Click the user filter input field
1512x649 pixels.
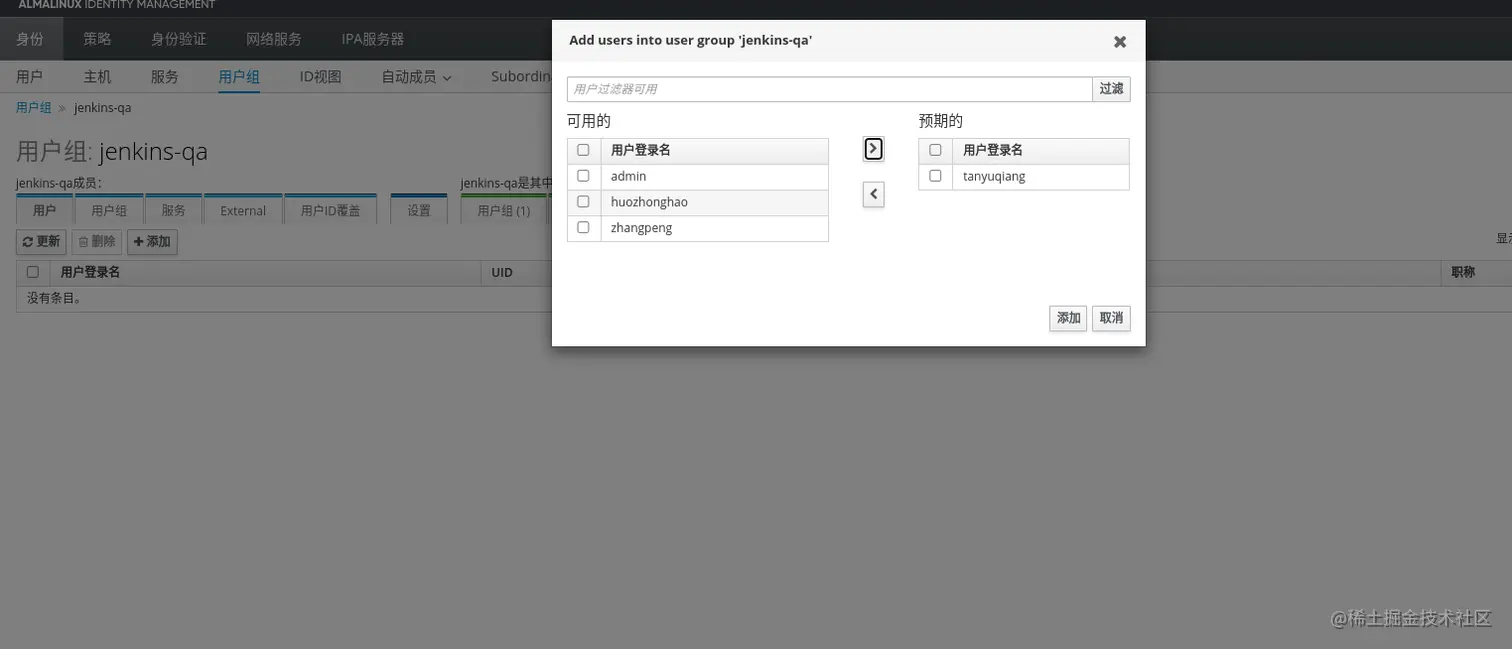pos(829,89)
